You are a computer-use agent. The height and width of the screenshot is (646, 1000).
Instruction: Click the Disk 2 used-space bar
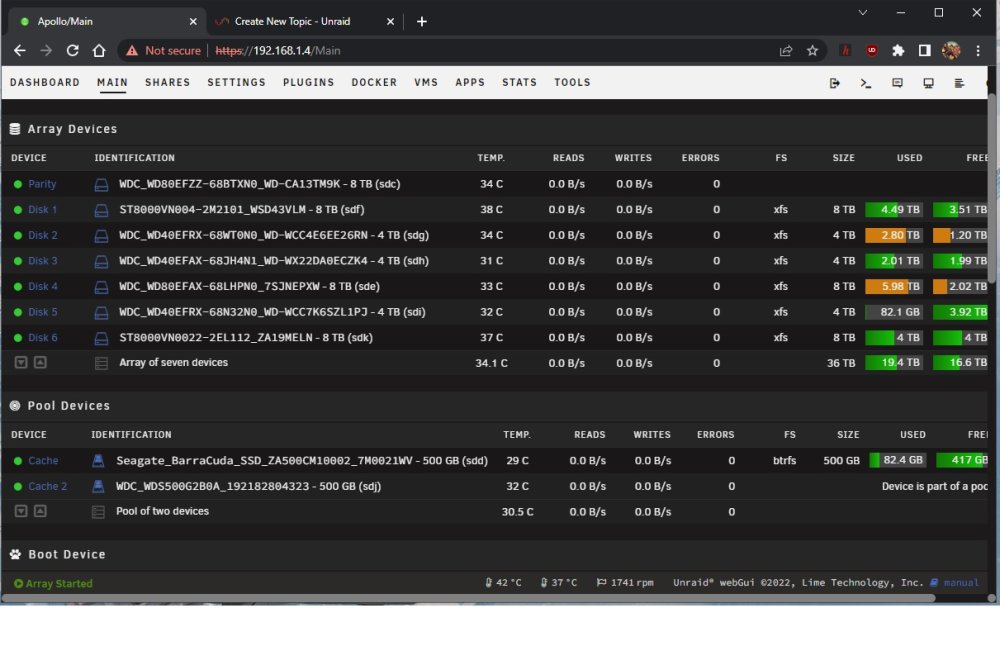pos(893,235)
